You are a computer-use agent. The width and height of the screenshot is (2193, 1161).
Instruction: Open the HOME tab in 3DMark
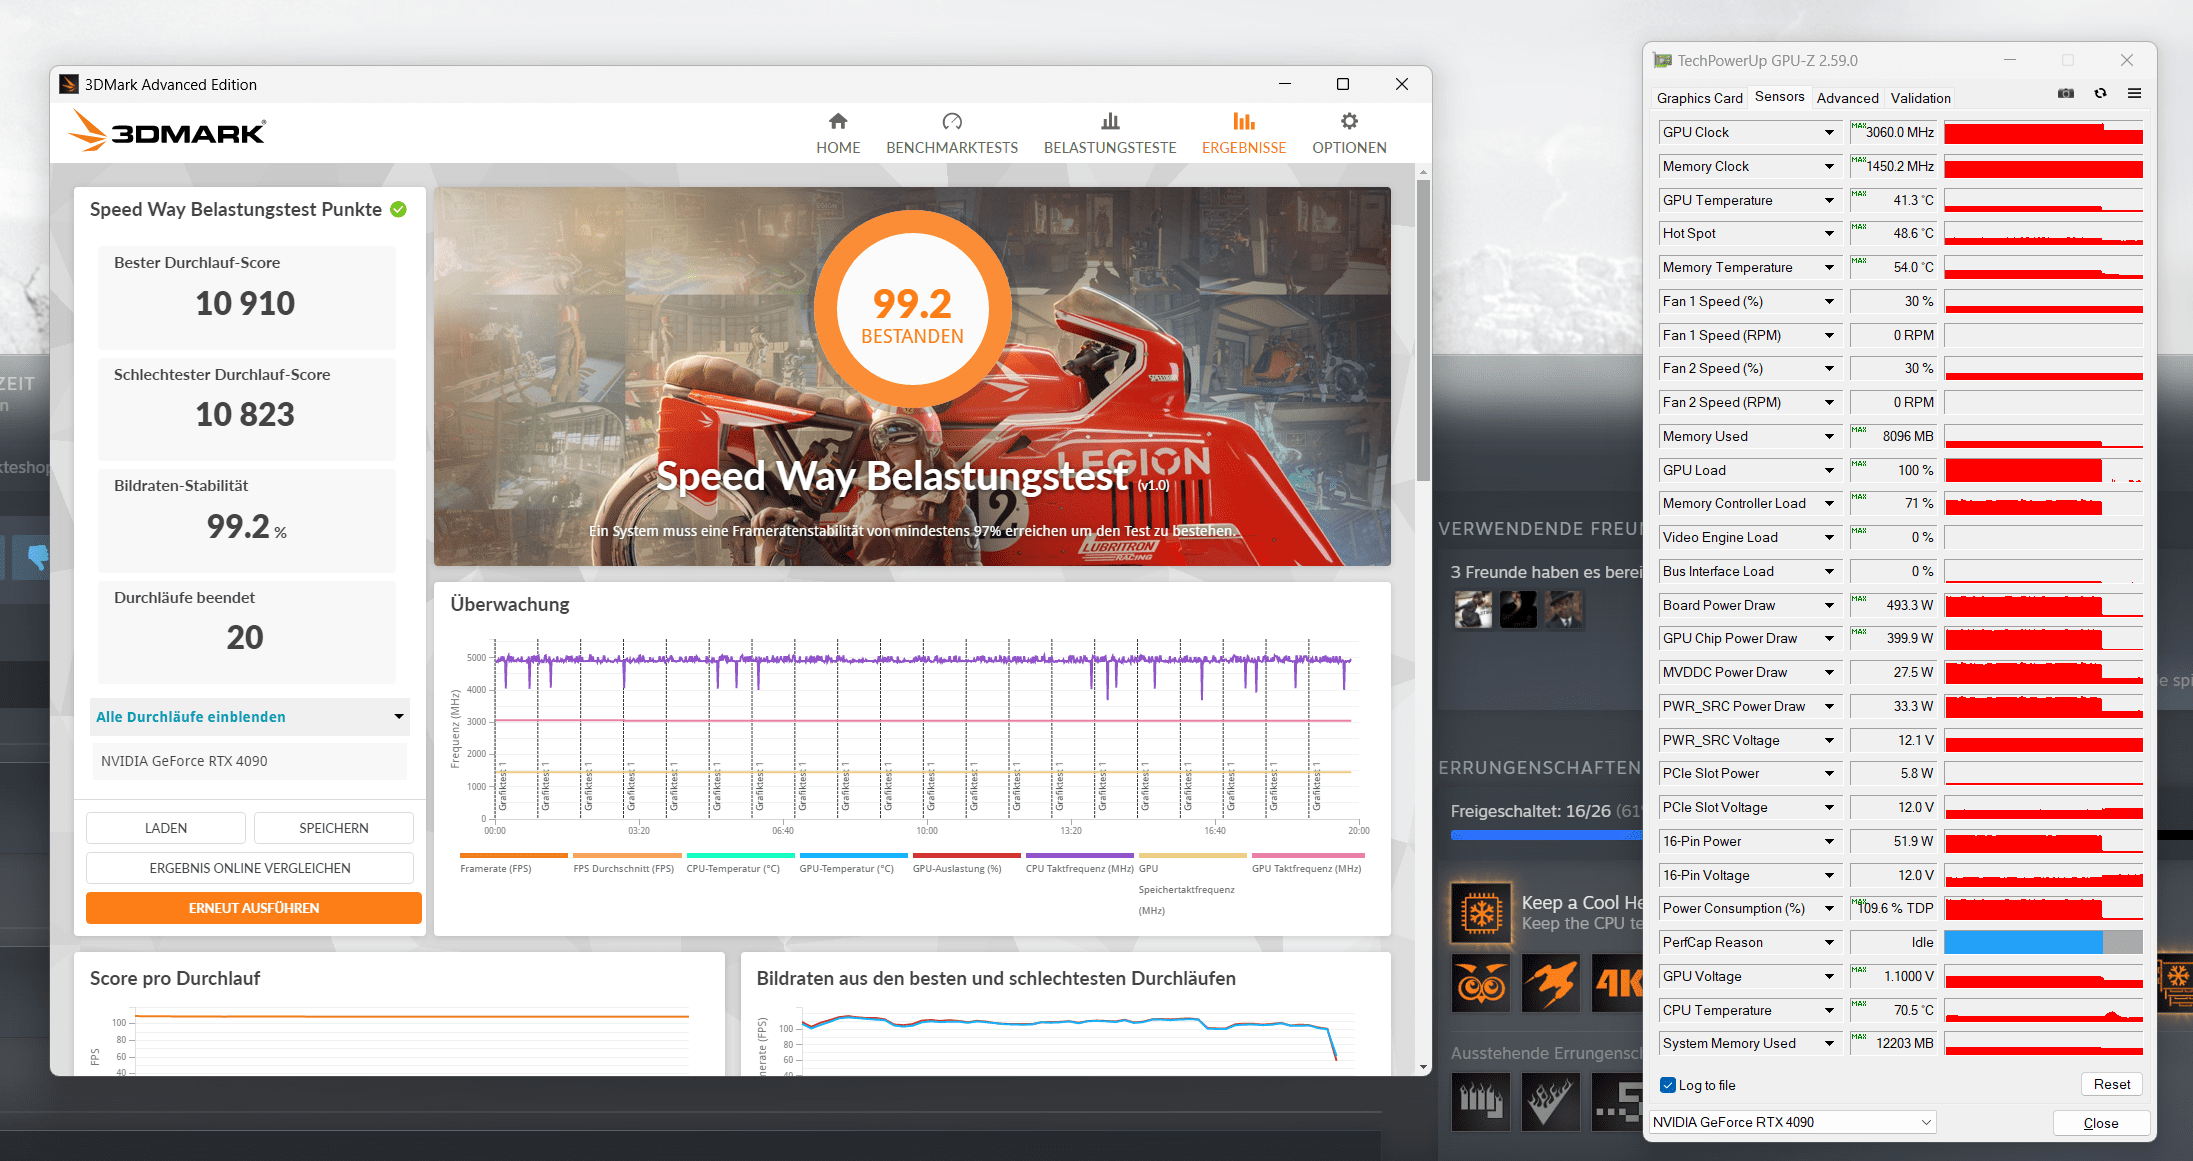(838, 134)
